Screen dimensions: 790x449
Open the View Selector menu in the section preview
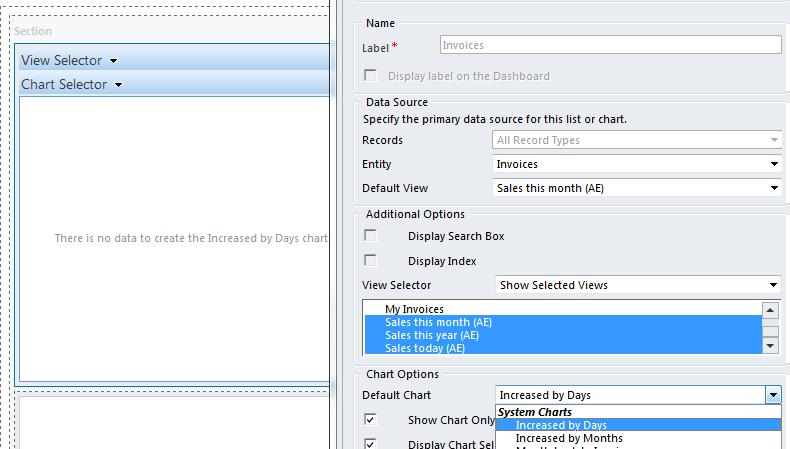coord(69,61)
